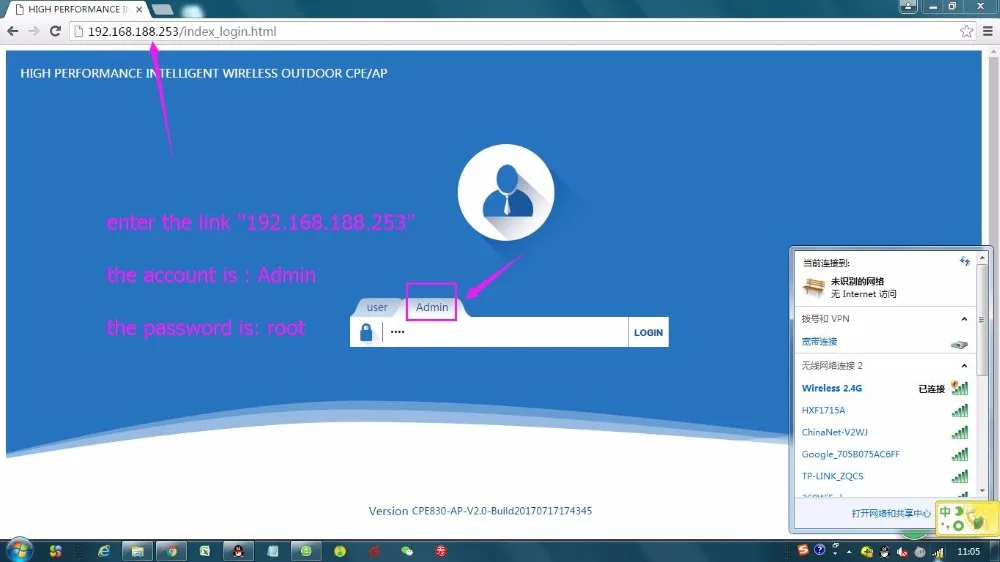Click the user avatar icon

point(506,192)
